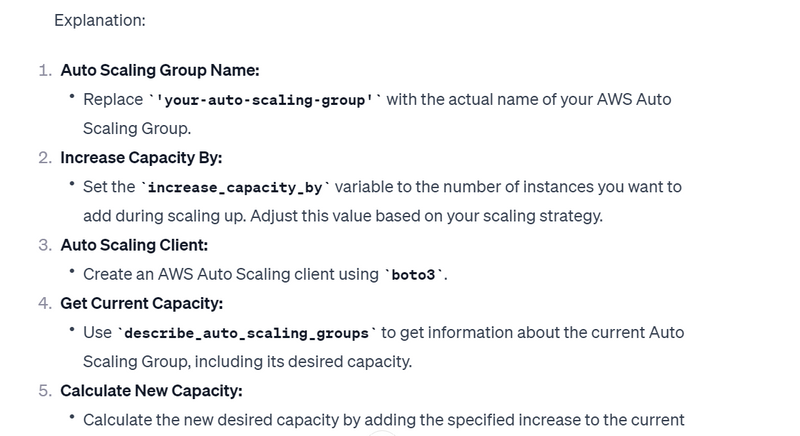800x436 pixels.
Task: Click the 'Auto Scaling Group Name:' heading
Action: pyautogui.click(x=160, y=70)
